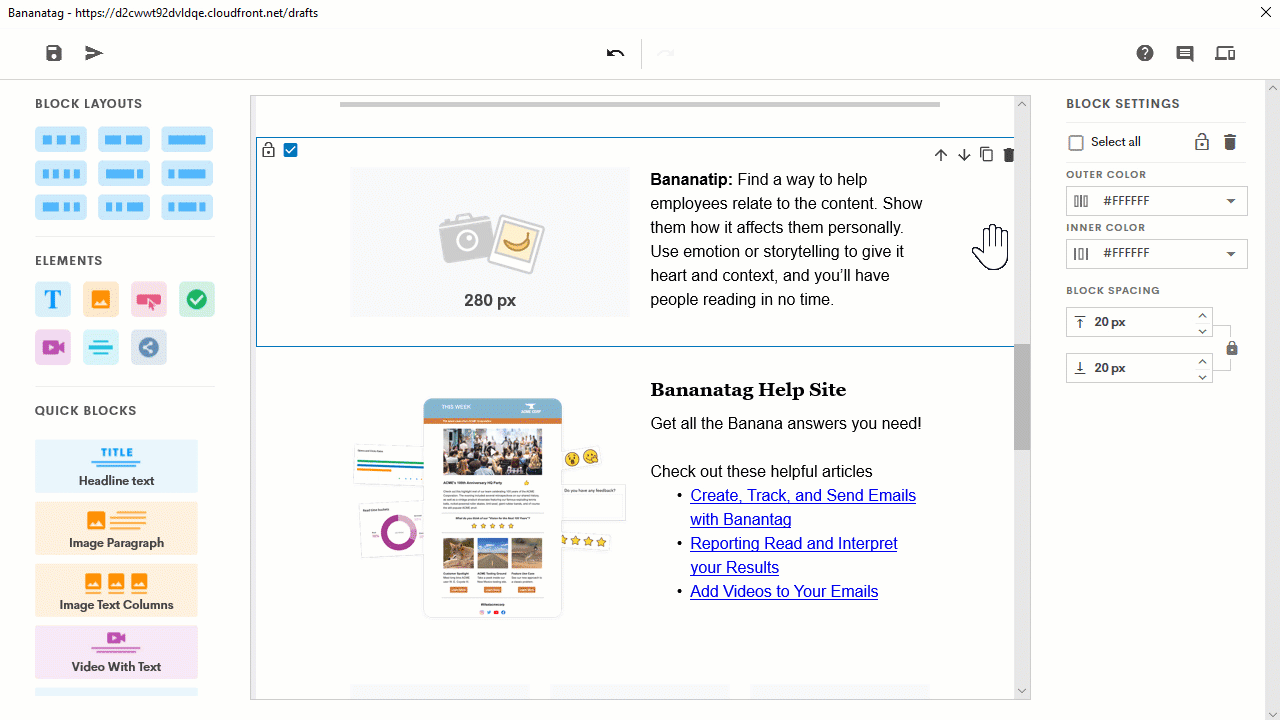Save the draft with the floppy disk icon
This screenshot has width=1280, height=720.
(x=54, y=53)
